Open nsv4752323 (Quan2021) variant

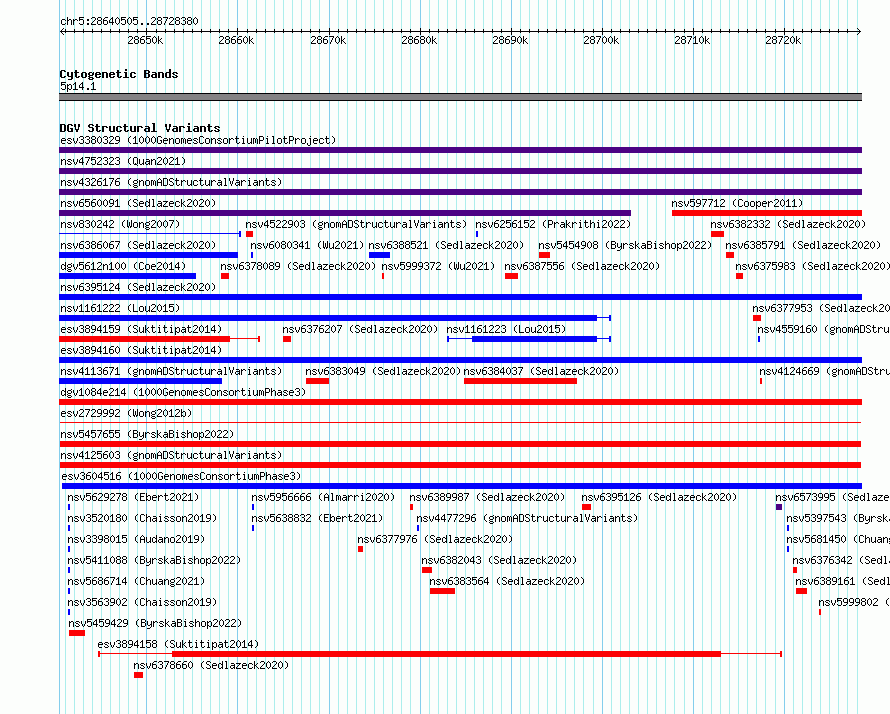(x=123, y=161)
